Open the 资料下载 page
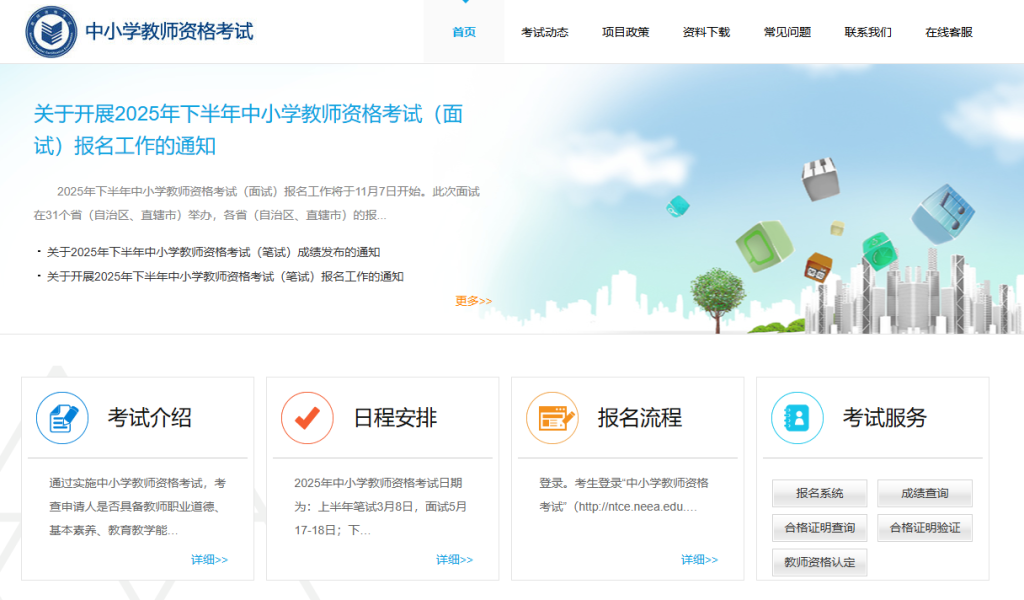Viewport: 1024px width, 600px height. (705, 31)
